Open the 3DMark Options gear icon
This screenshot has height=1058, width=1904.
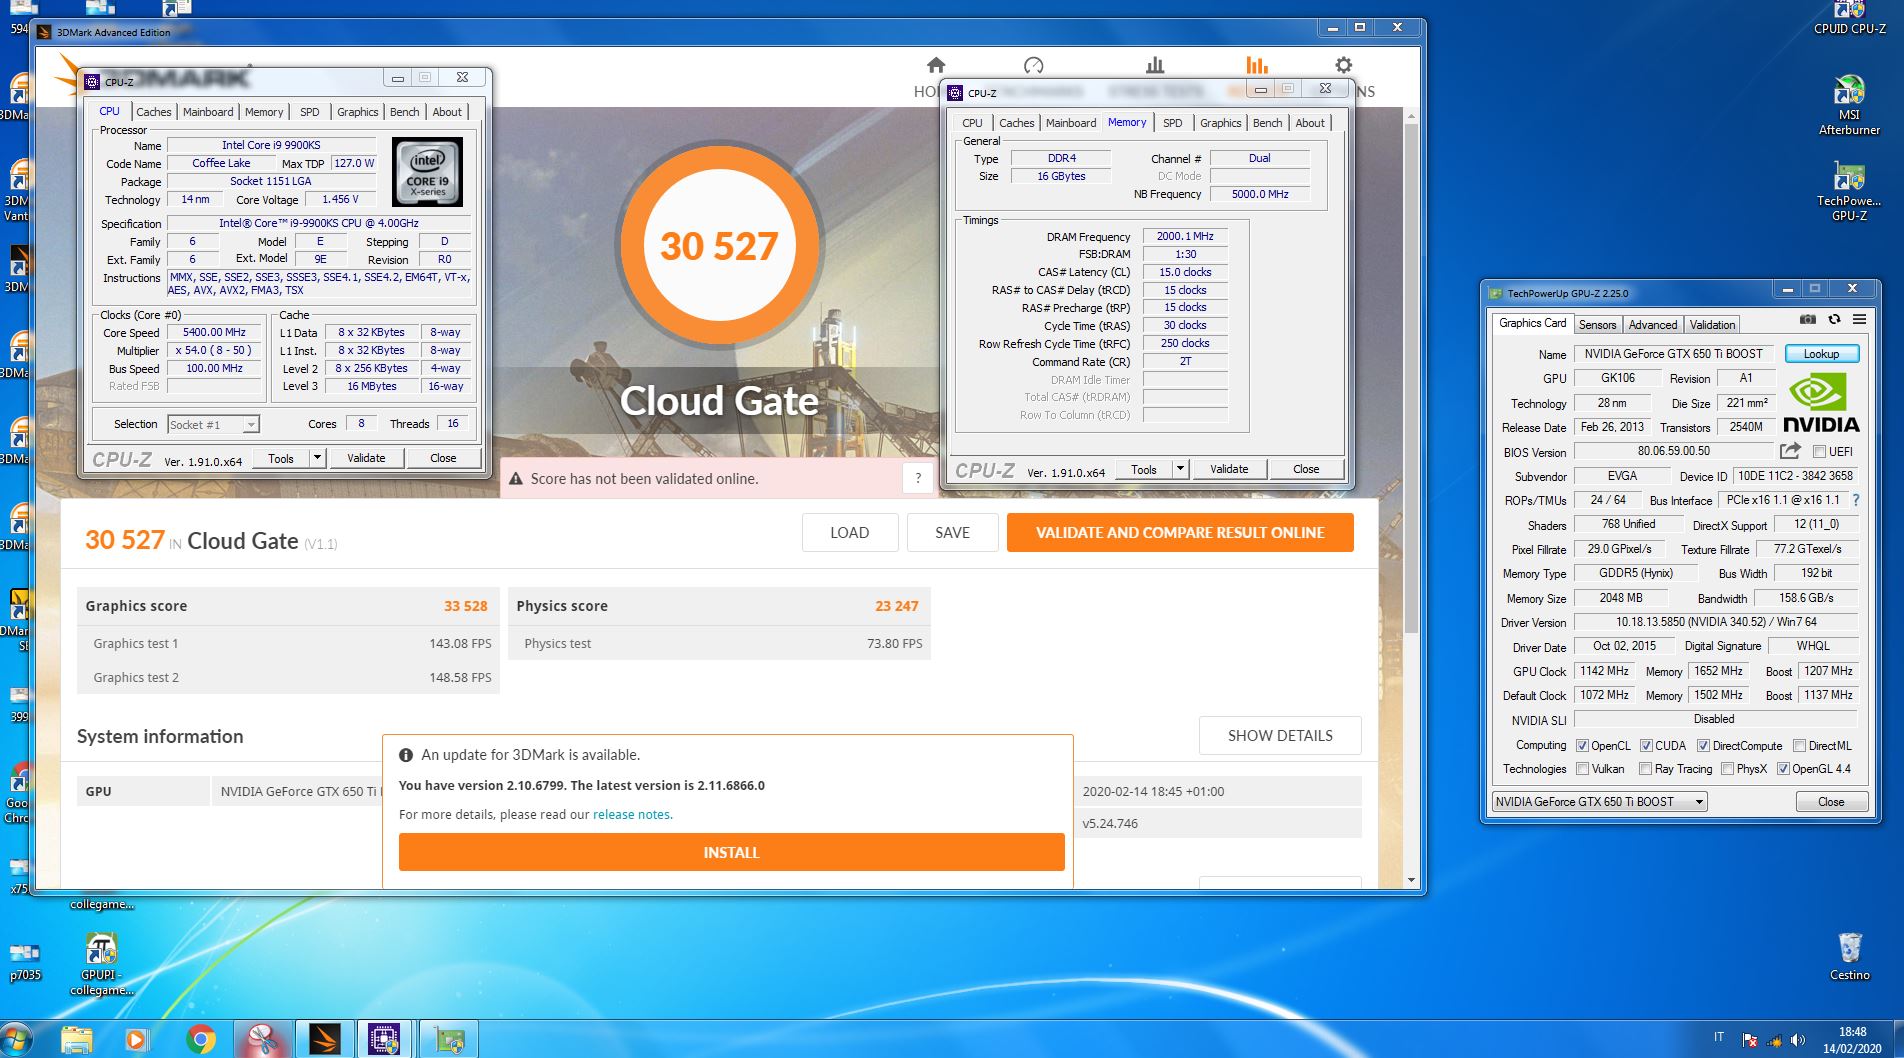1343,66
